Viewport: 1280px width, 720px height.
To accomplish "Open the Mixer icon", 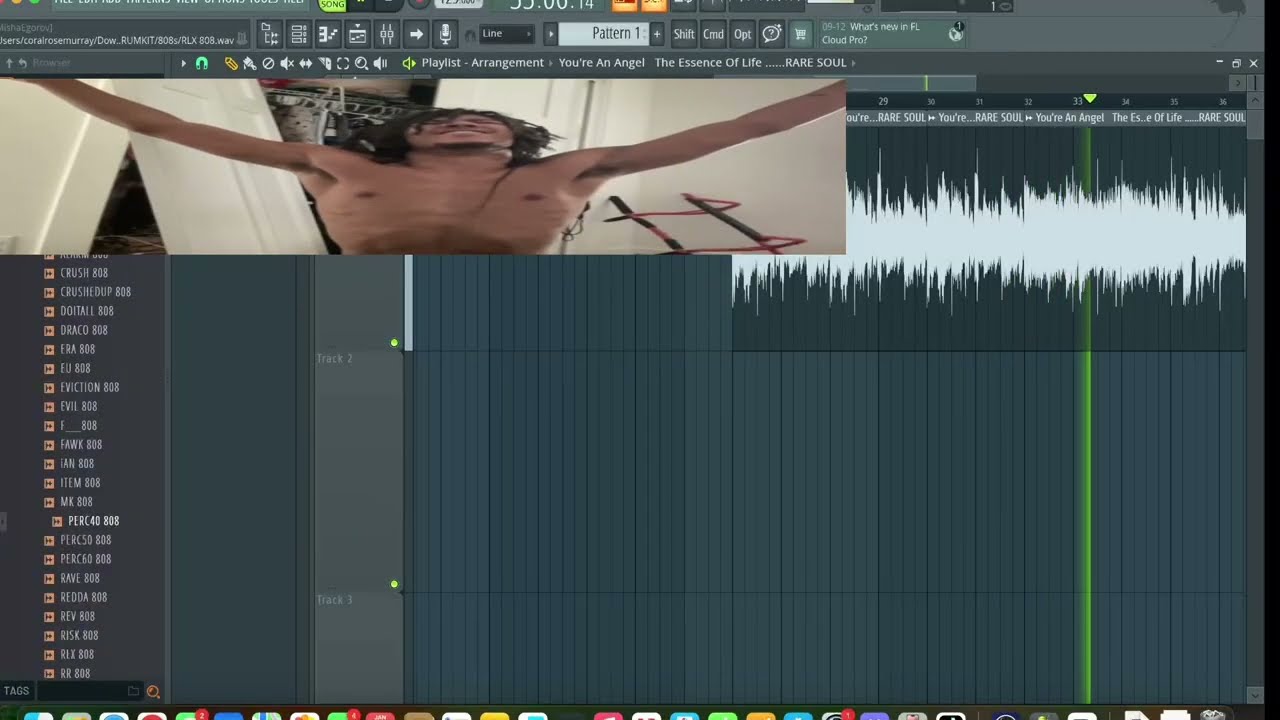I will [386, 35].
